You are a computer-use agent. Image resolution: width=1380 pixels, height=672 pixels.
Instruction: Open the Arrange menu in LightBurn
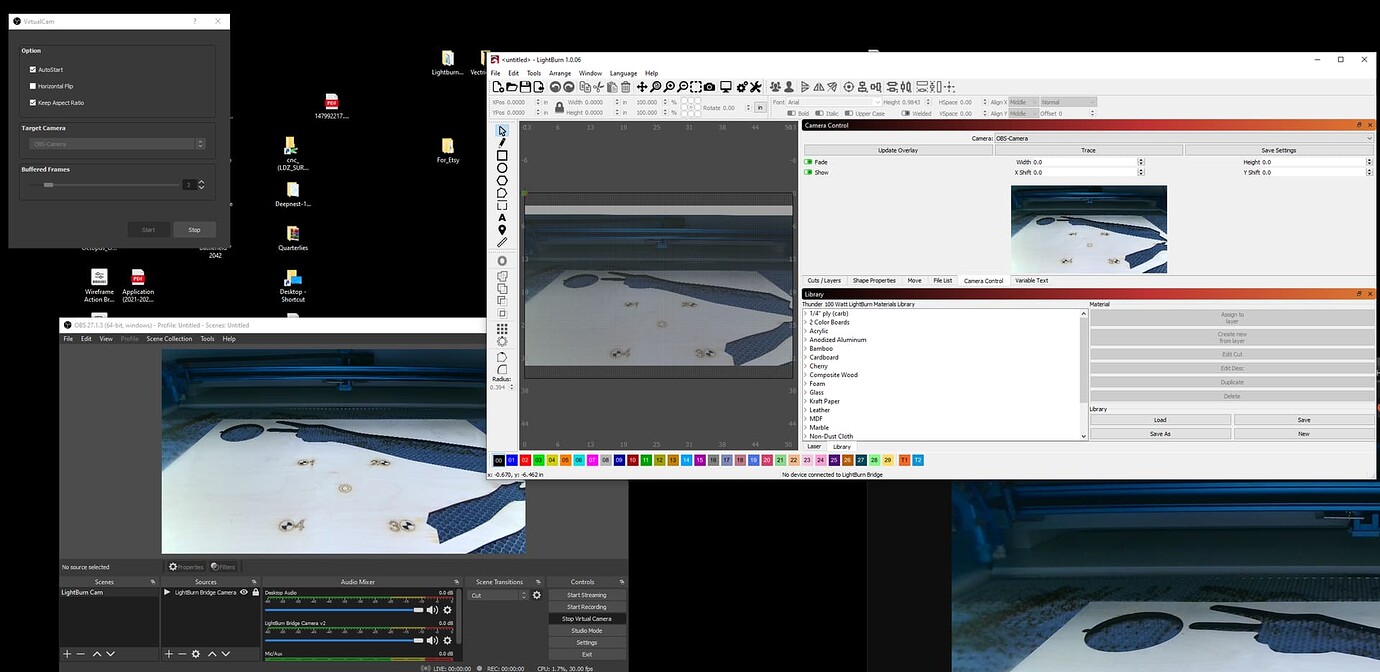pos(559,73)
